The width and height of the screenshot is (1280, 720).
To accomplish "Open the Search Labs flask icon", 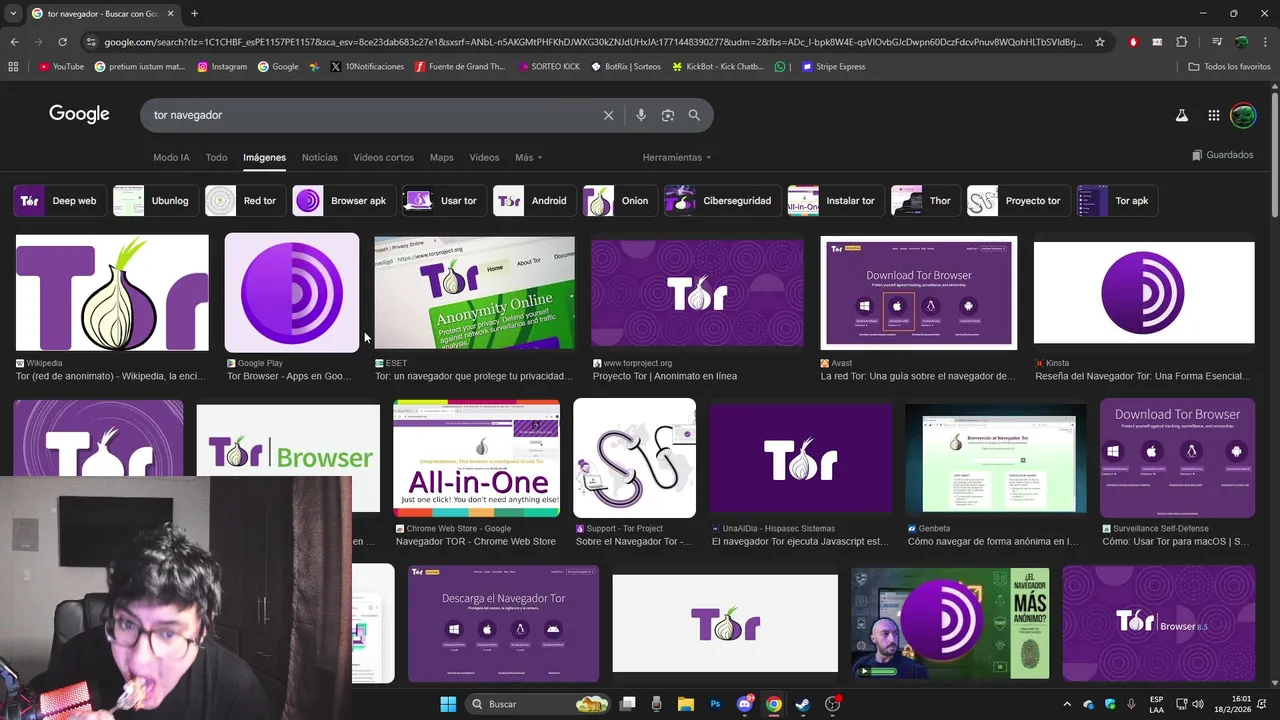I will (x=1181, y=115).
